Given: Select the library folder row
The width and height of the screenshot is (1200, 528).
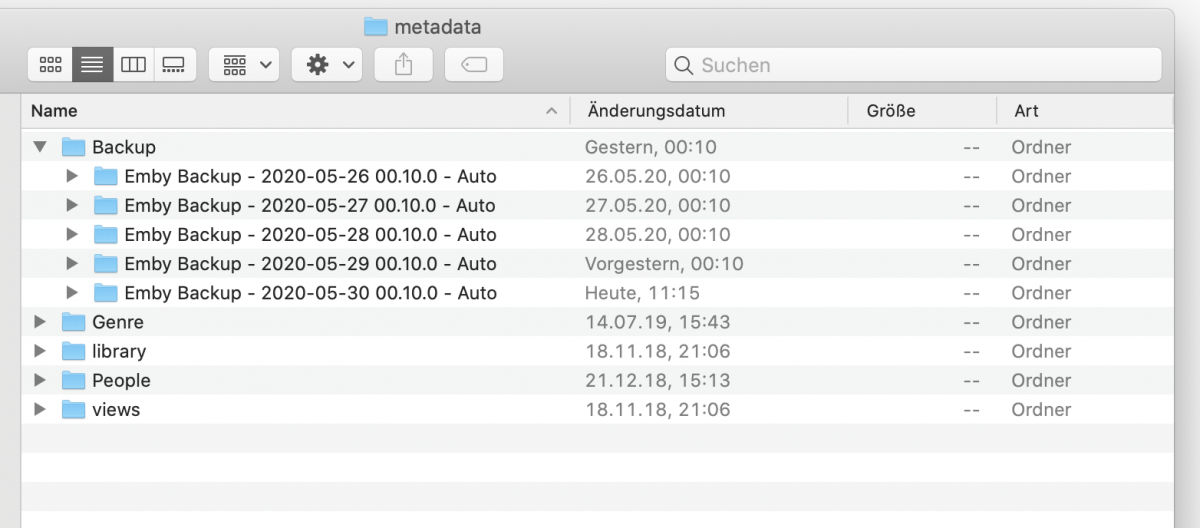Looking at the screenshot, I should (119, 351).
